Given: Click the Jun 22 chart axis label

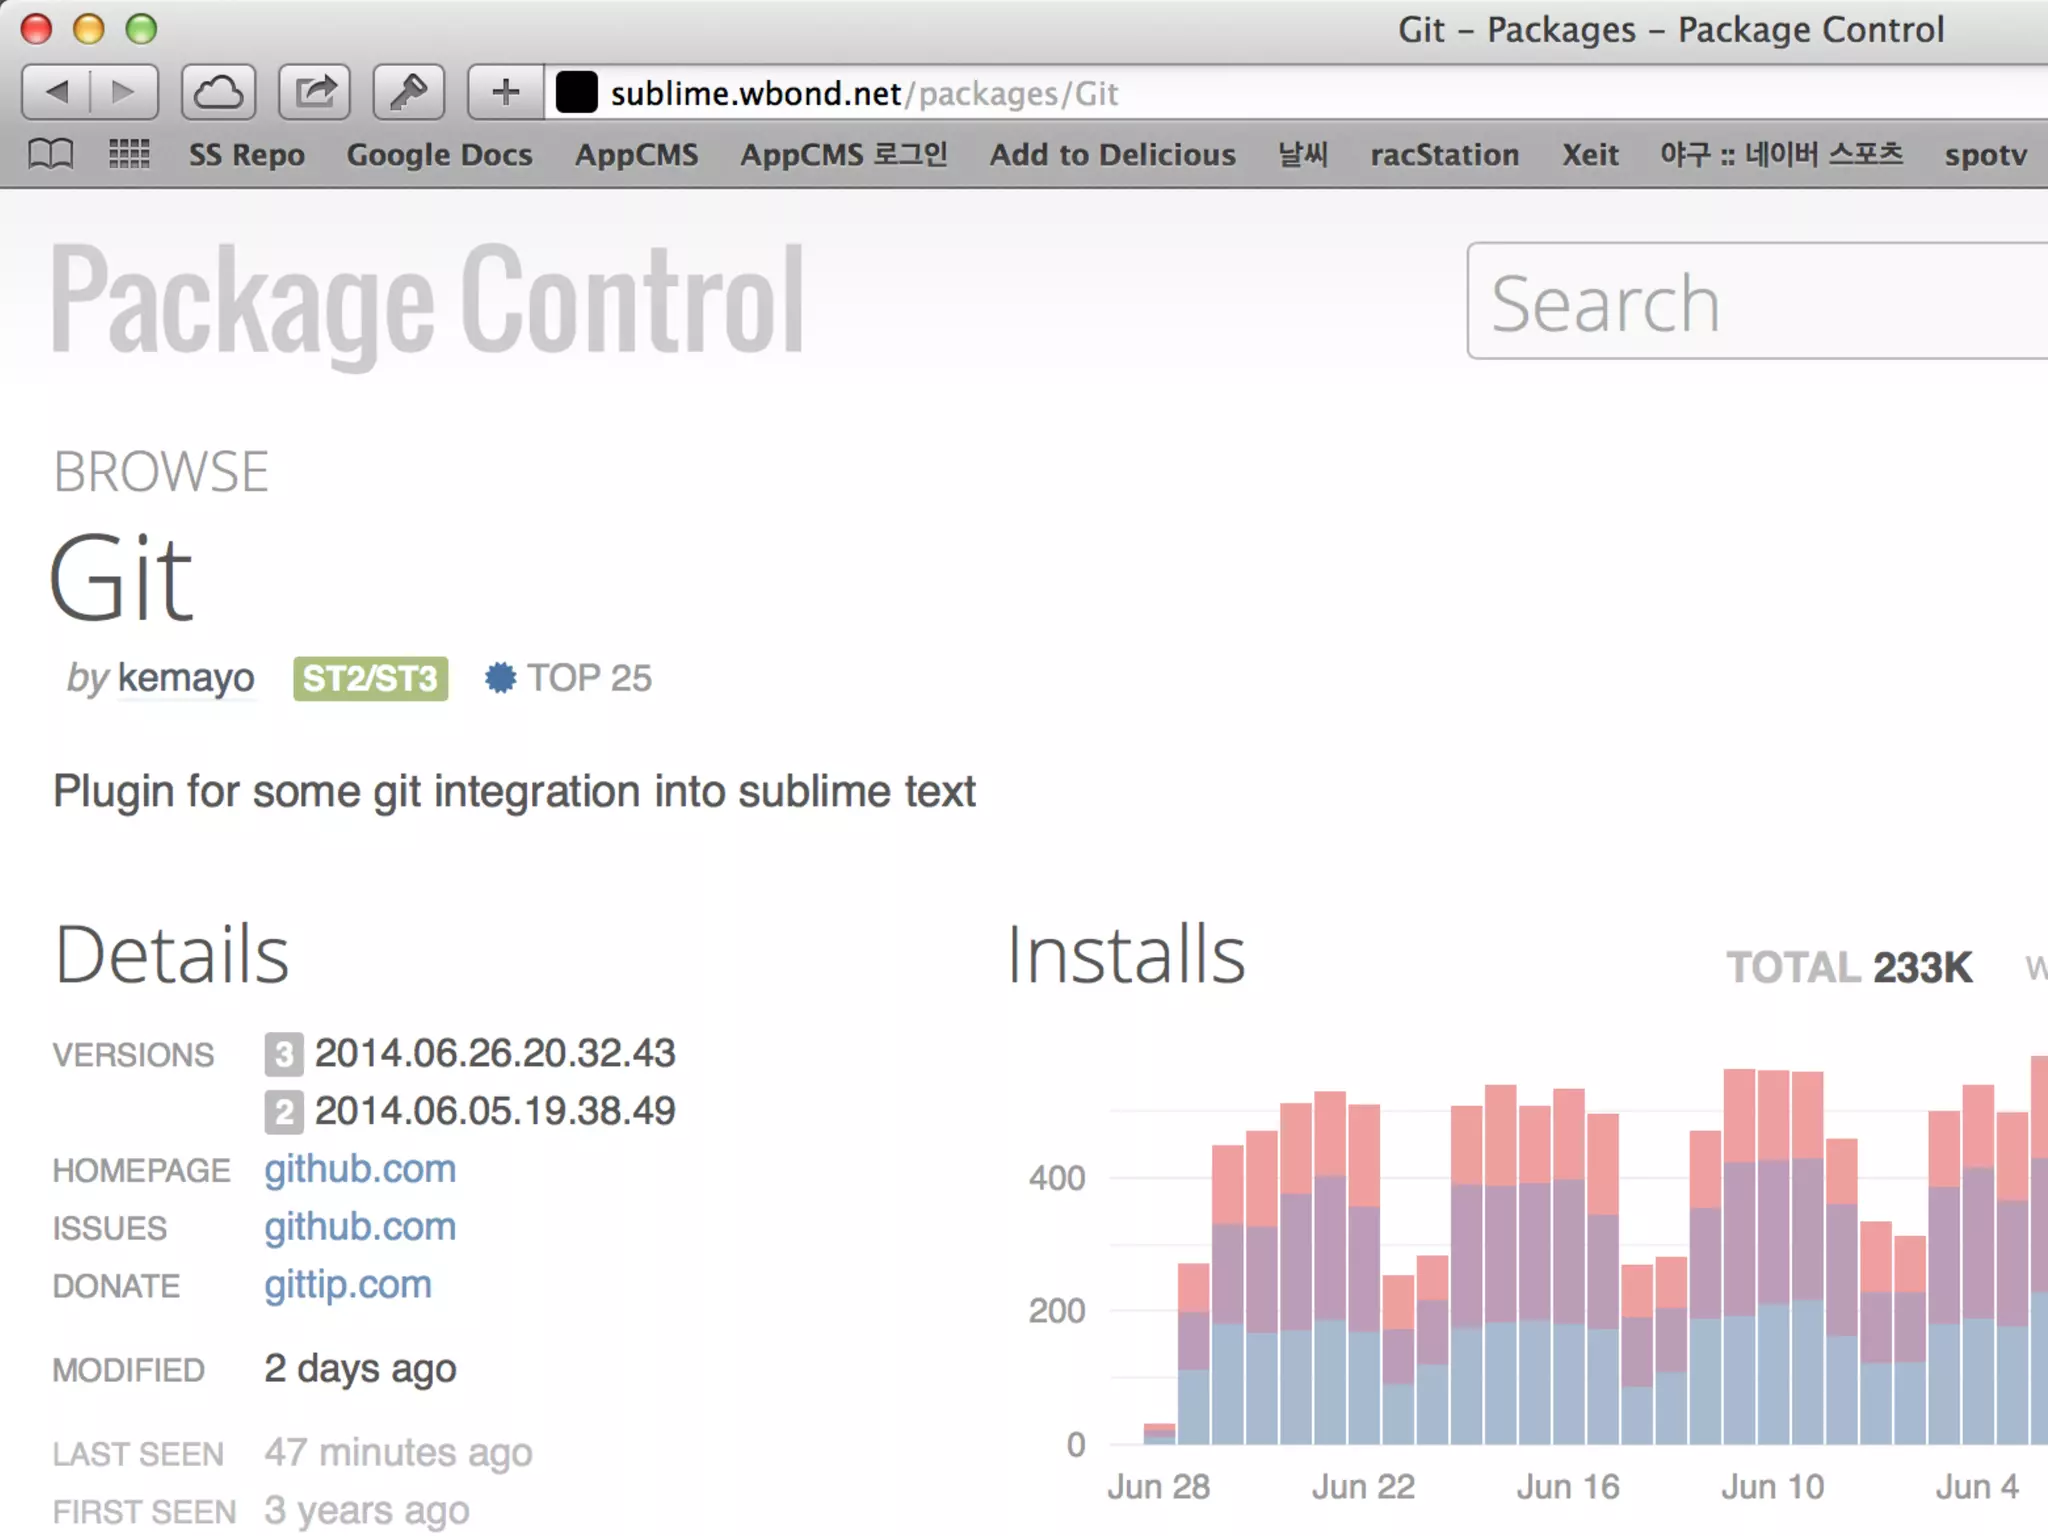Looking at the screenshot, I should click(x=1363, y=1487).
